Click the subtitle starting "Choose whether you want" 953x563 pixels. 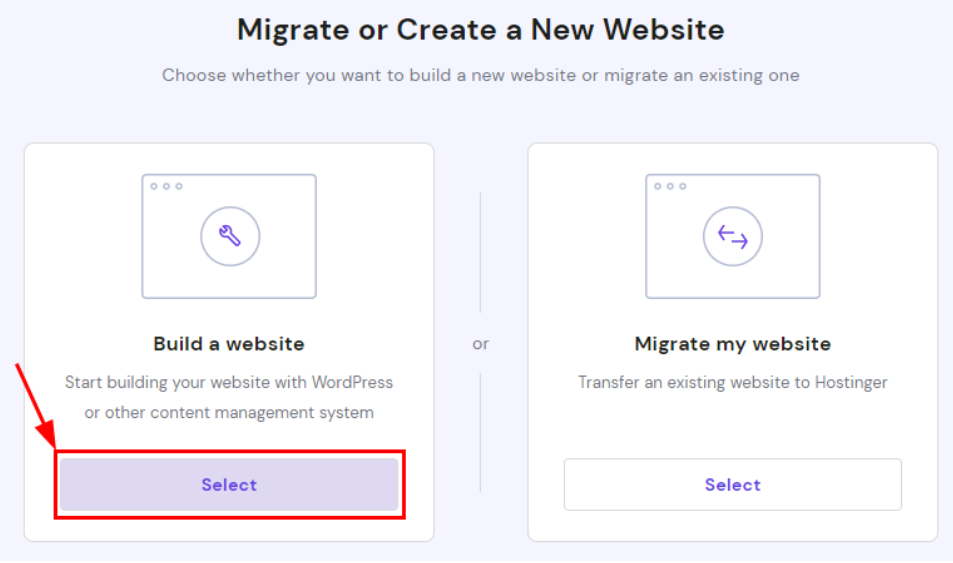[x=480, y=75]
